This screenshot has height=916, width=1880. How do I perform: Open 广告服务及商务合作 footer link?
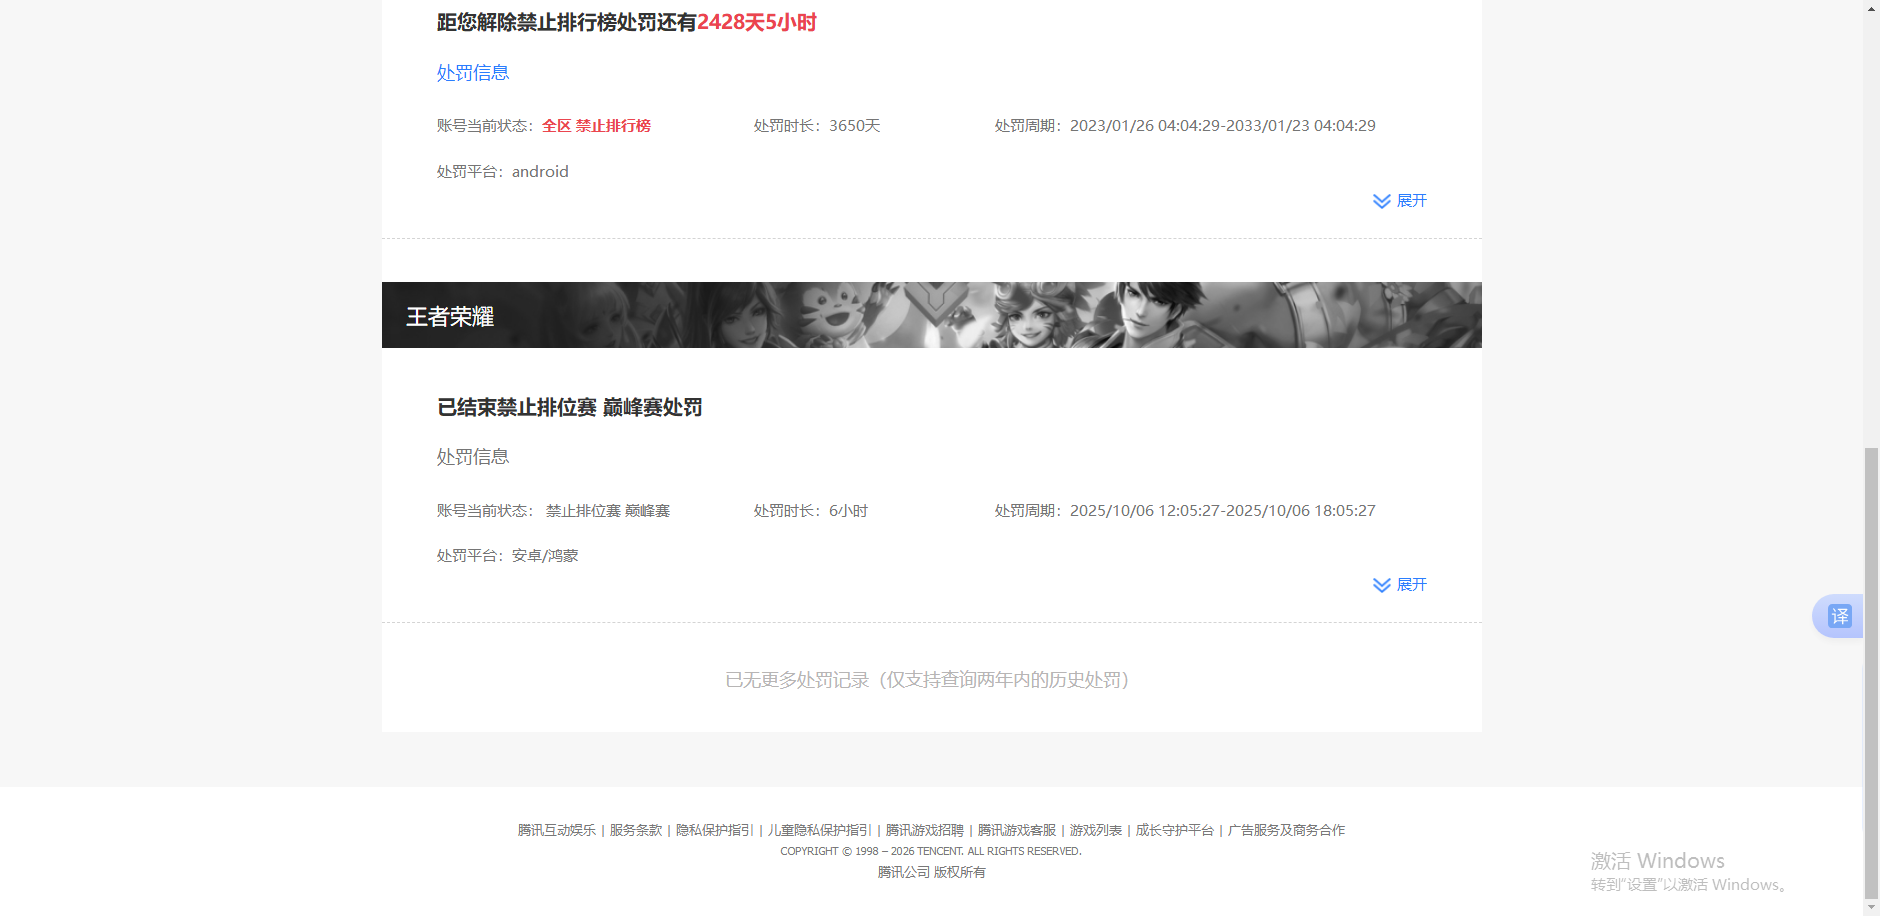point(1286,830)
